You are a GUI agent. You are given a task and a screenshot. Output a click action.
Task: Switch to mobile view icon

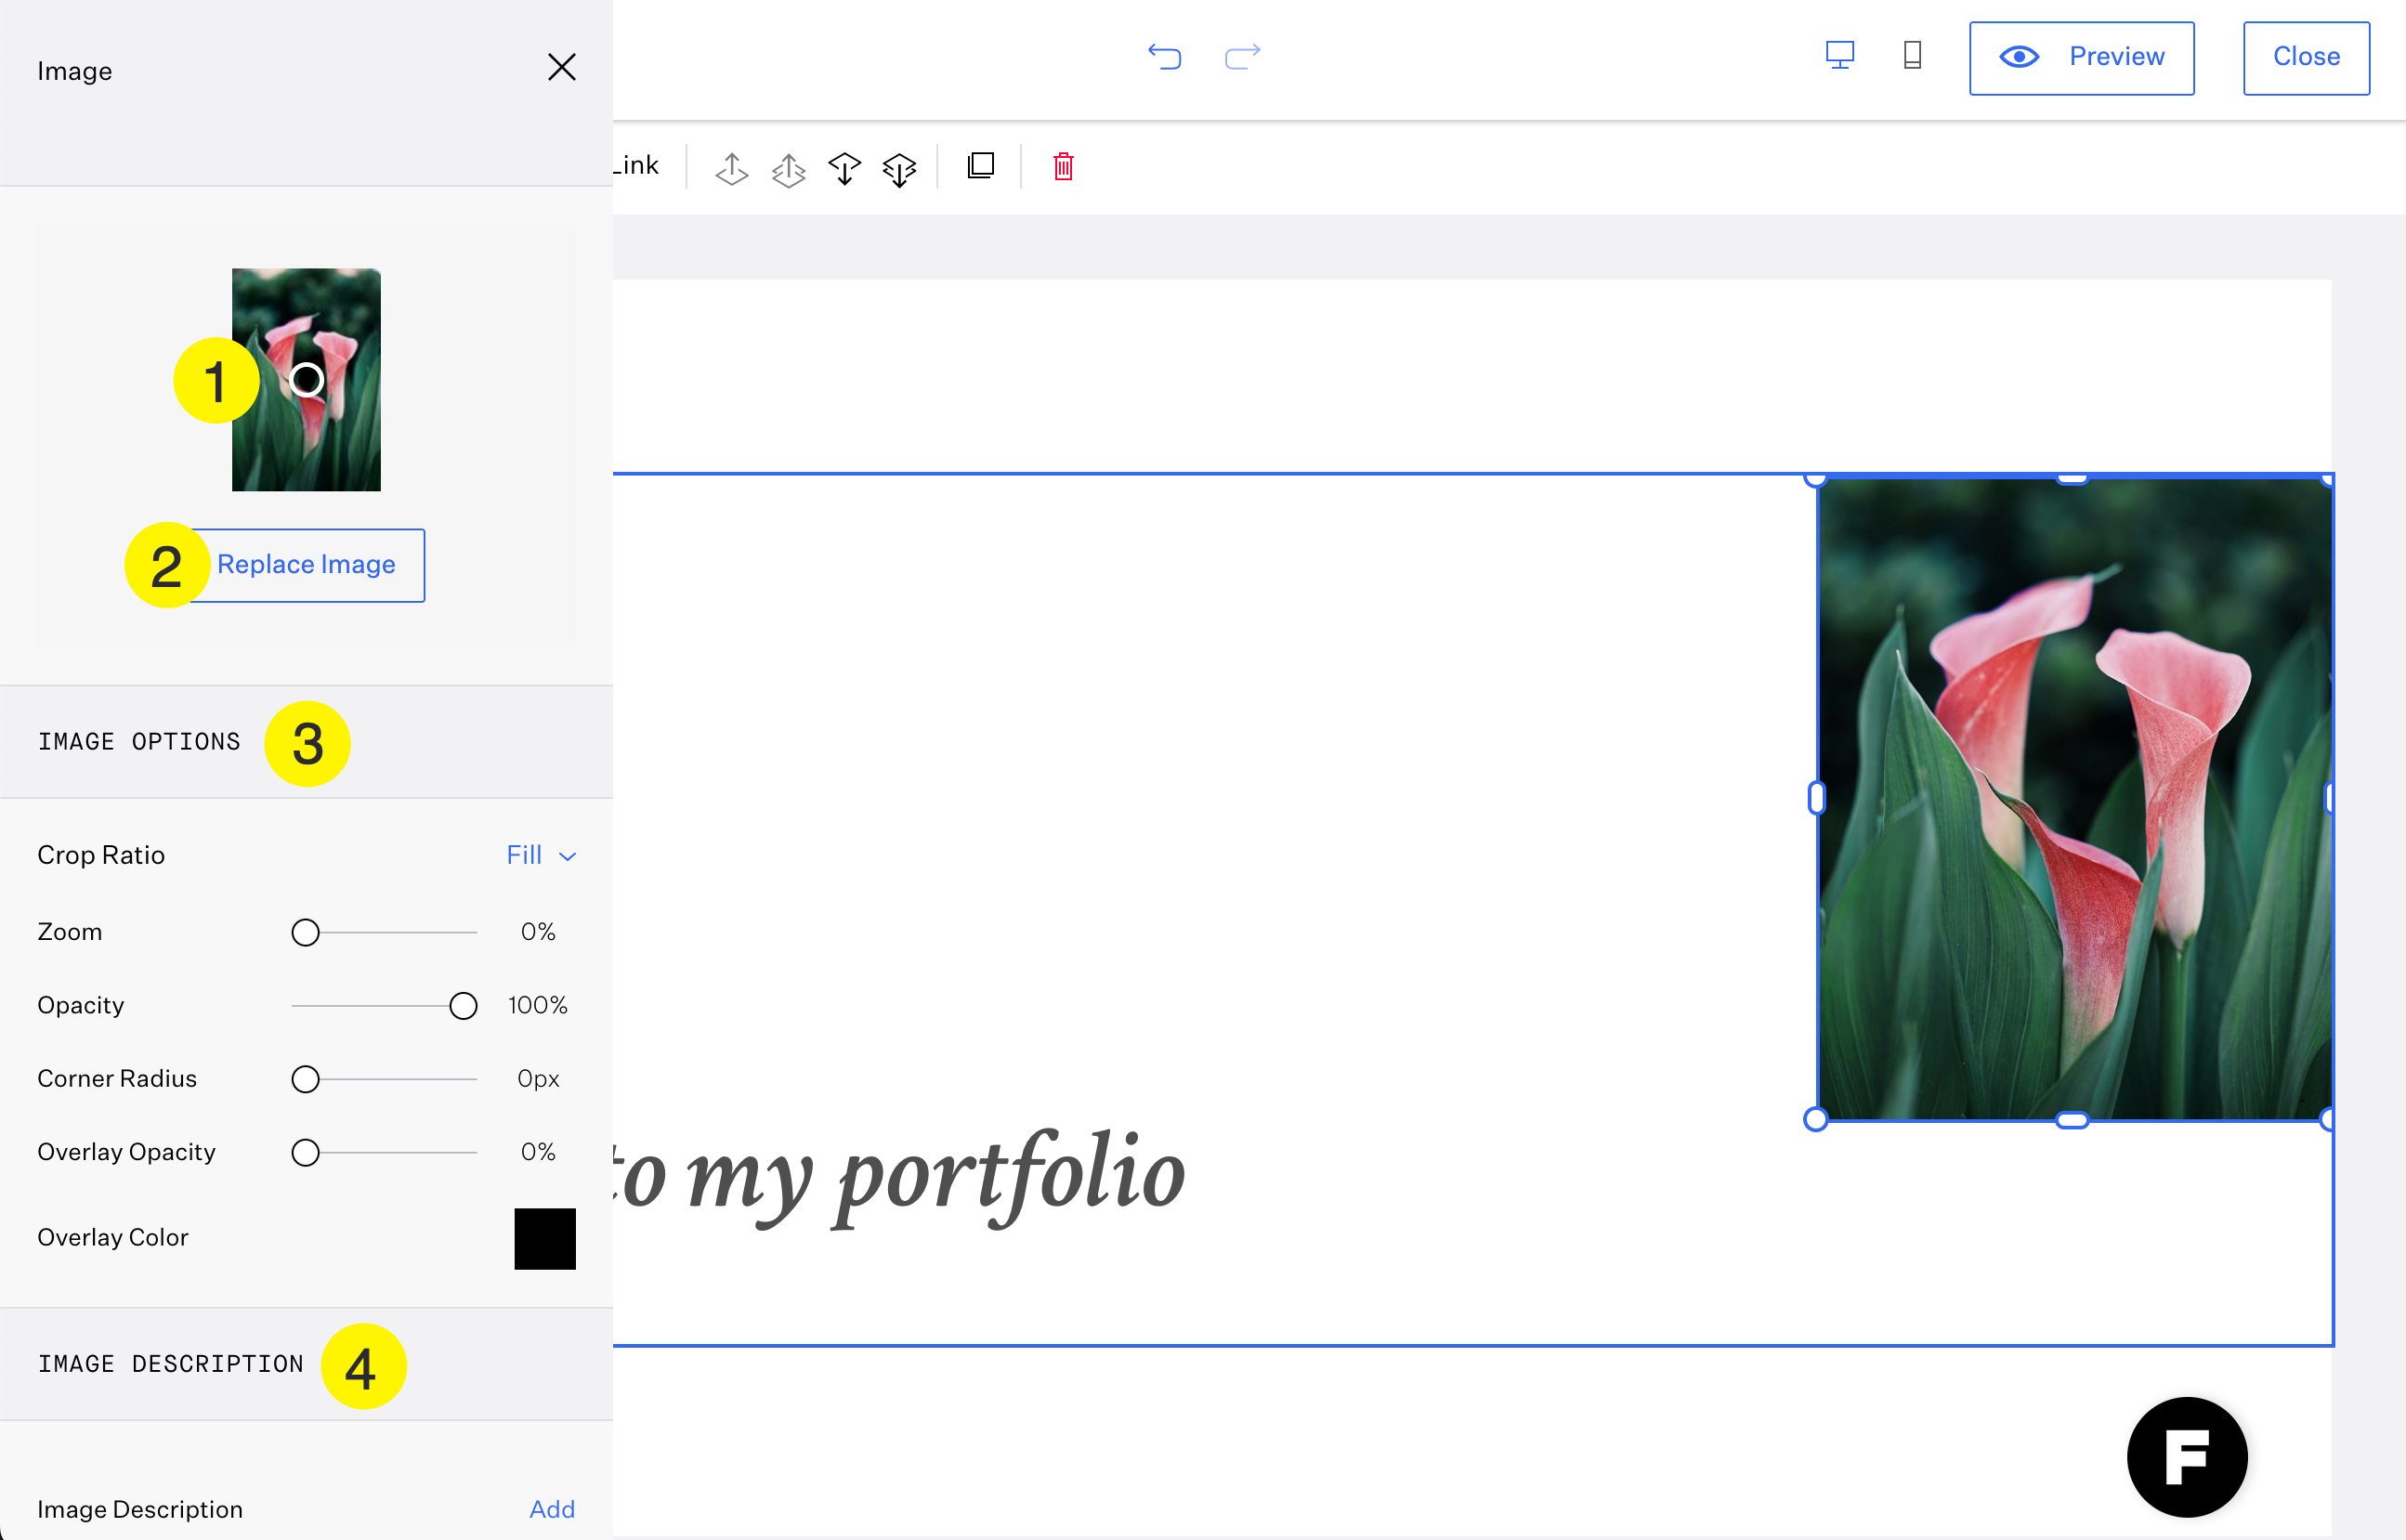pos(1912,55)
